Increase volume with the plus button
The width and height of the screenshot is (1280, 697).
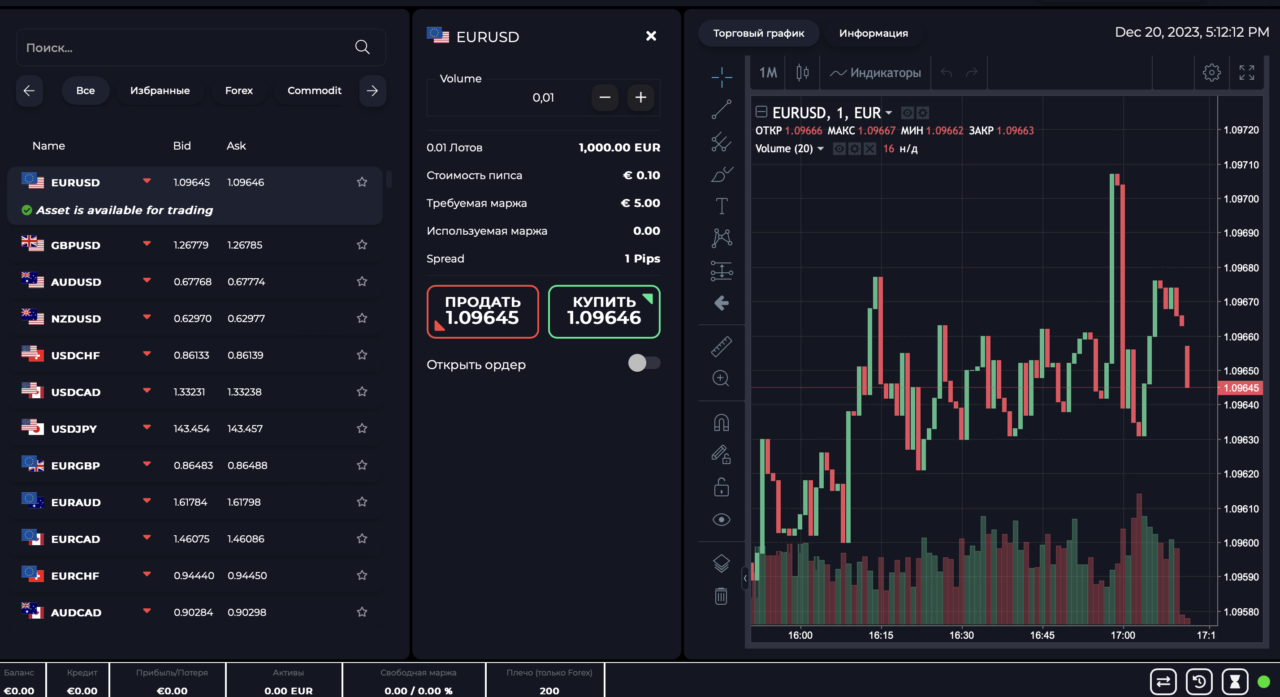(x=641, y=98)
